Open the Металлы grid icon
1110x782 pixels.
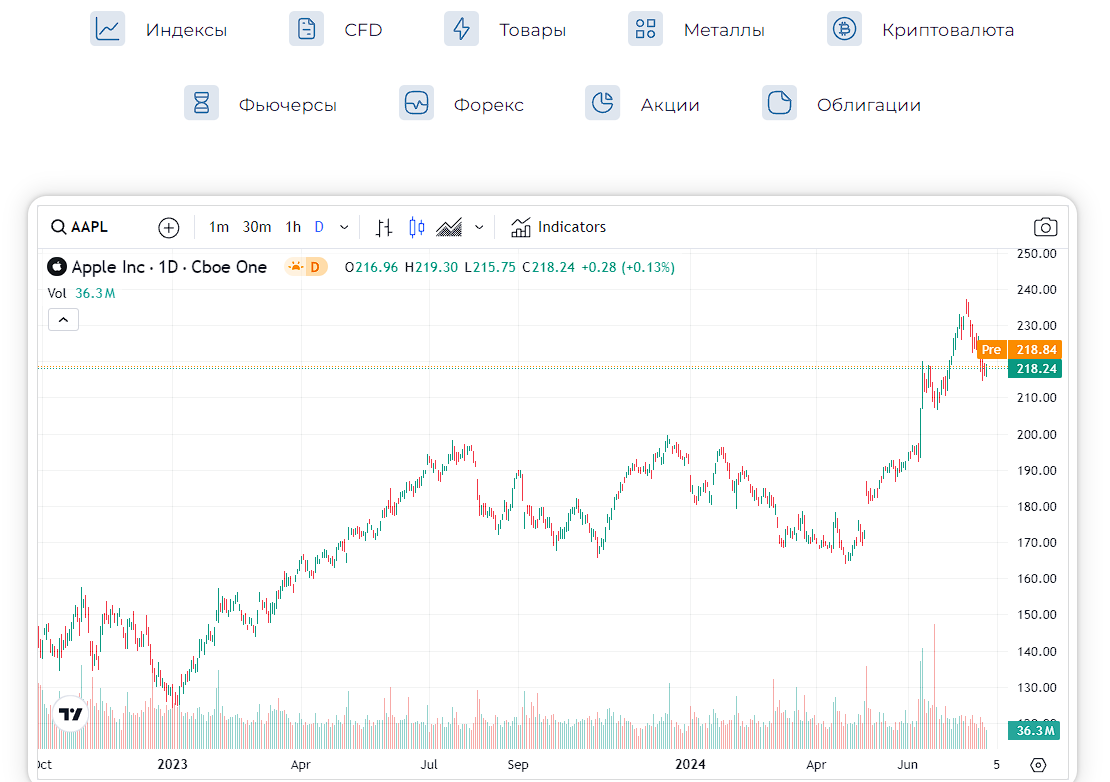(x=646, y=29)
